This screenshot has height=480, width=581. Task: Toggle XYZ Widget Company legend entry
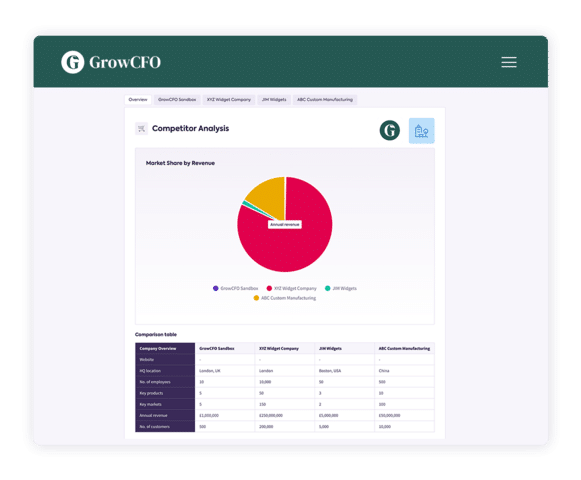[292, 288]
